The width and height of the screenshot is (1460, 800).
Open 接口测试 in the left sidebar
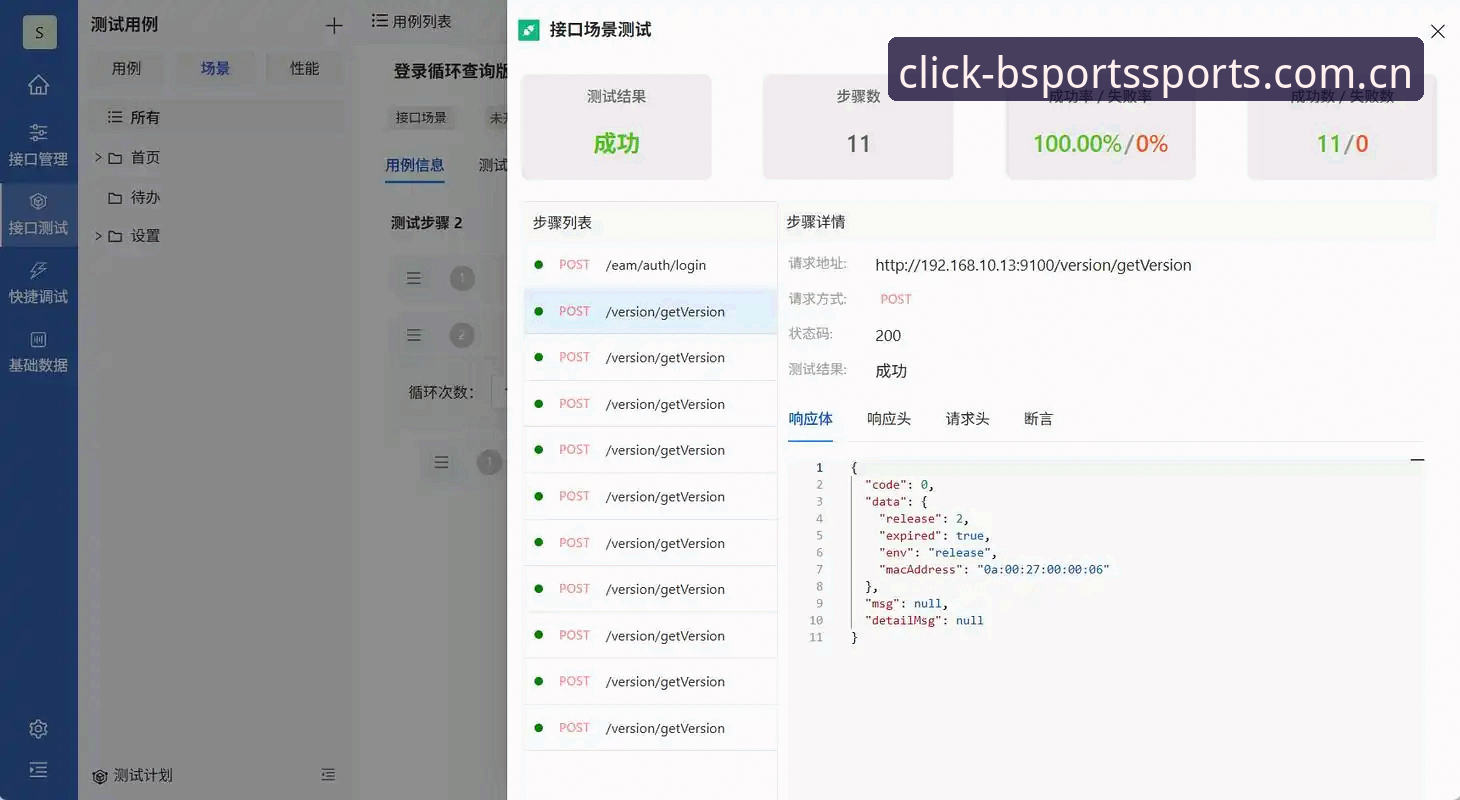[x=38, y=214]
